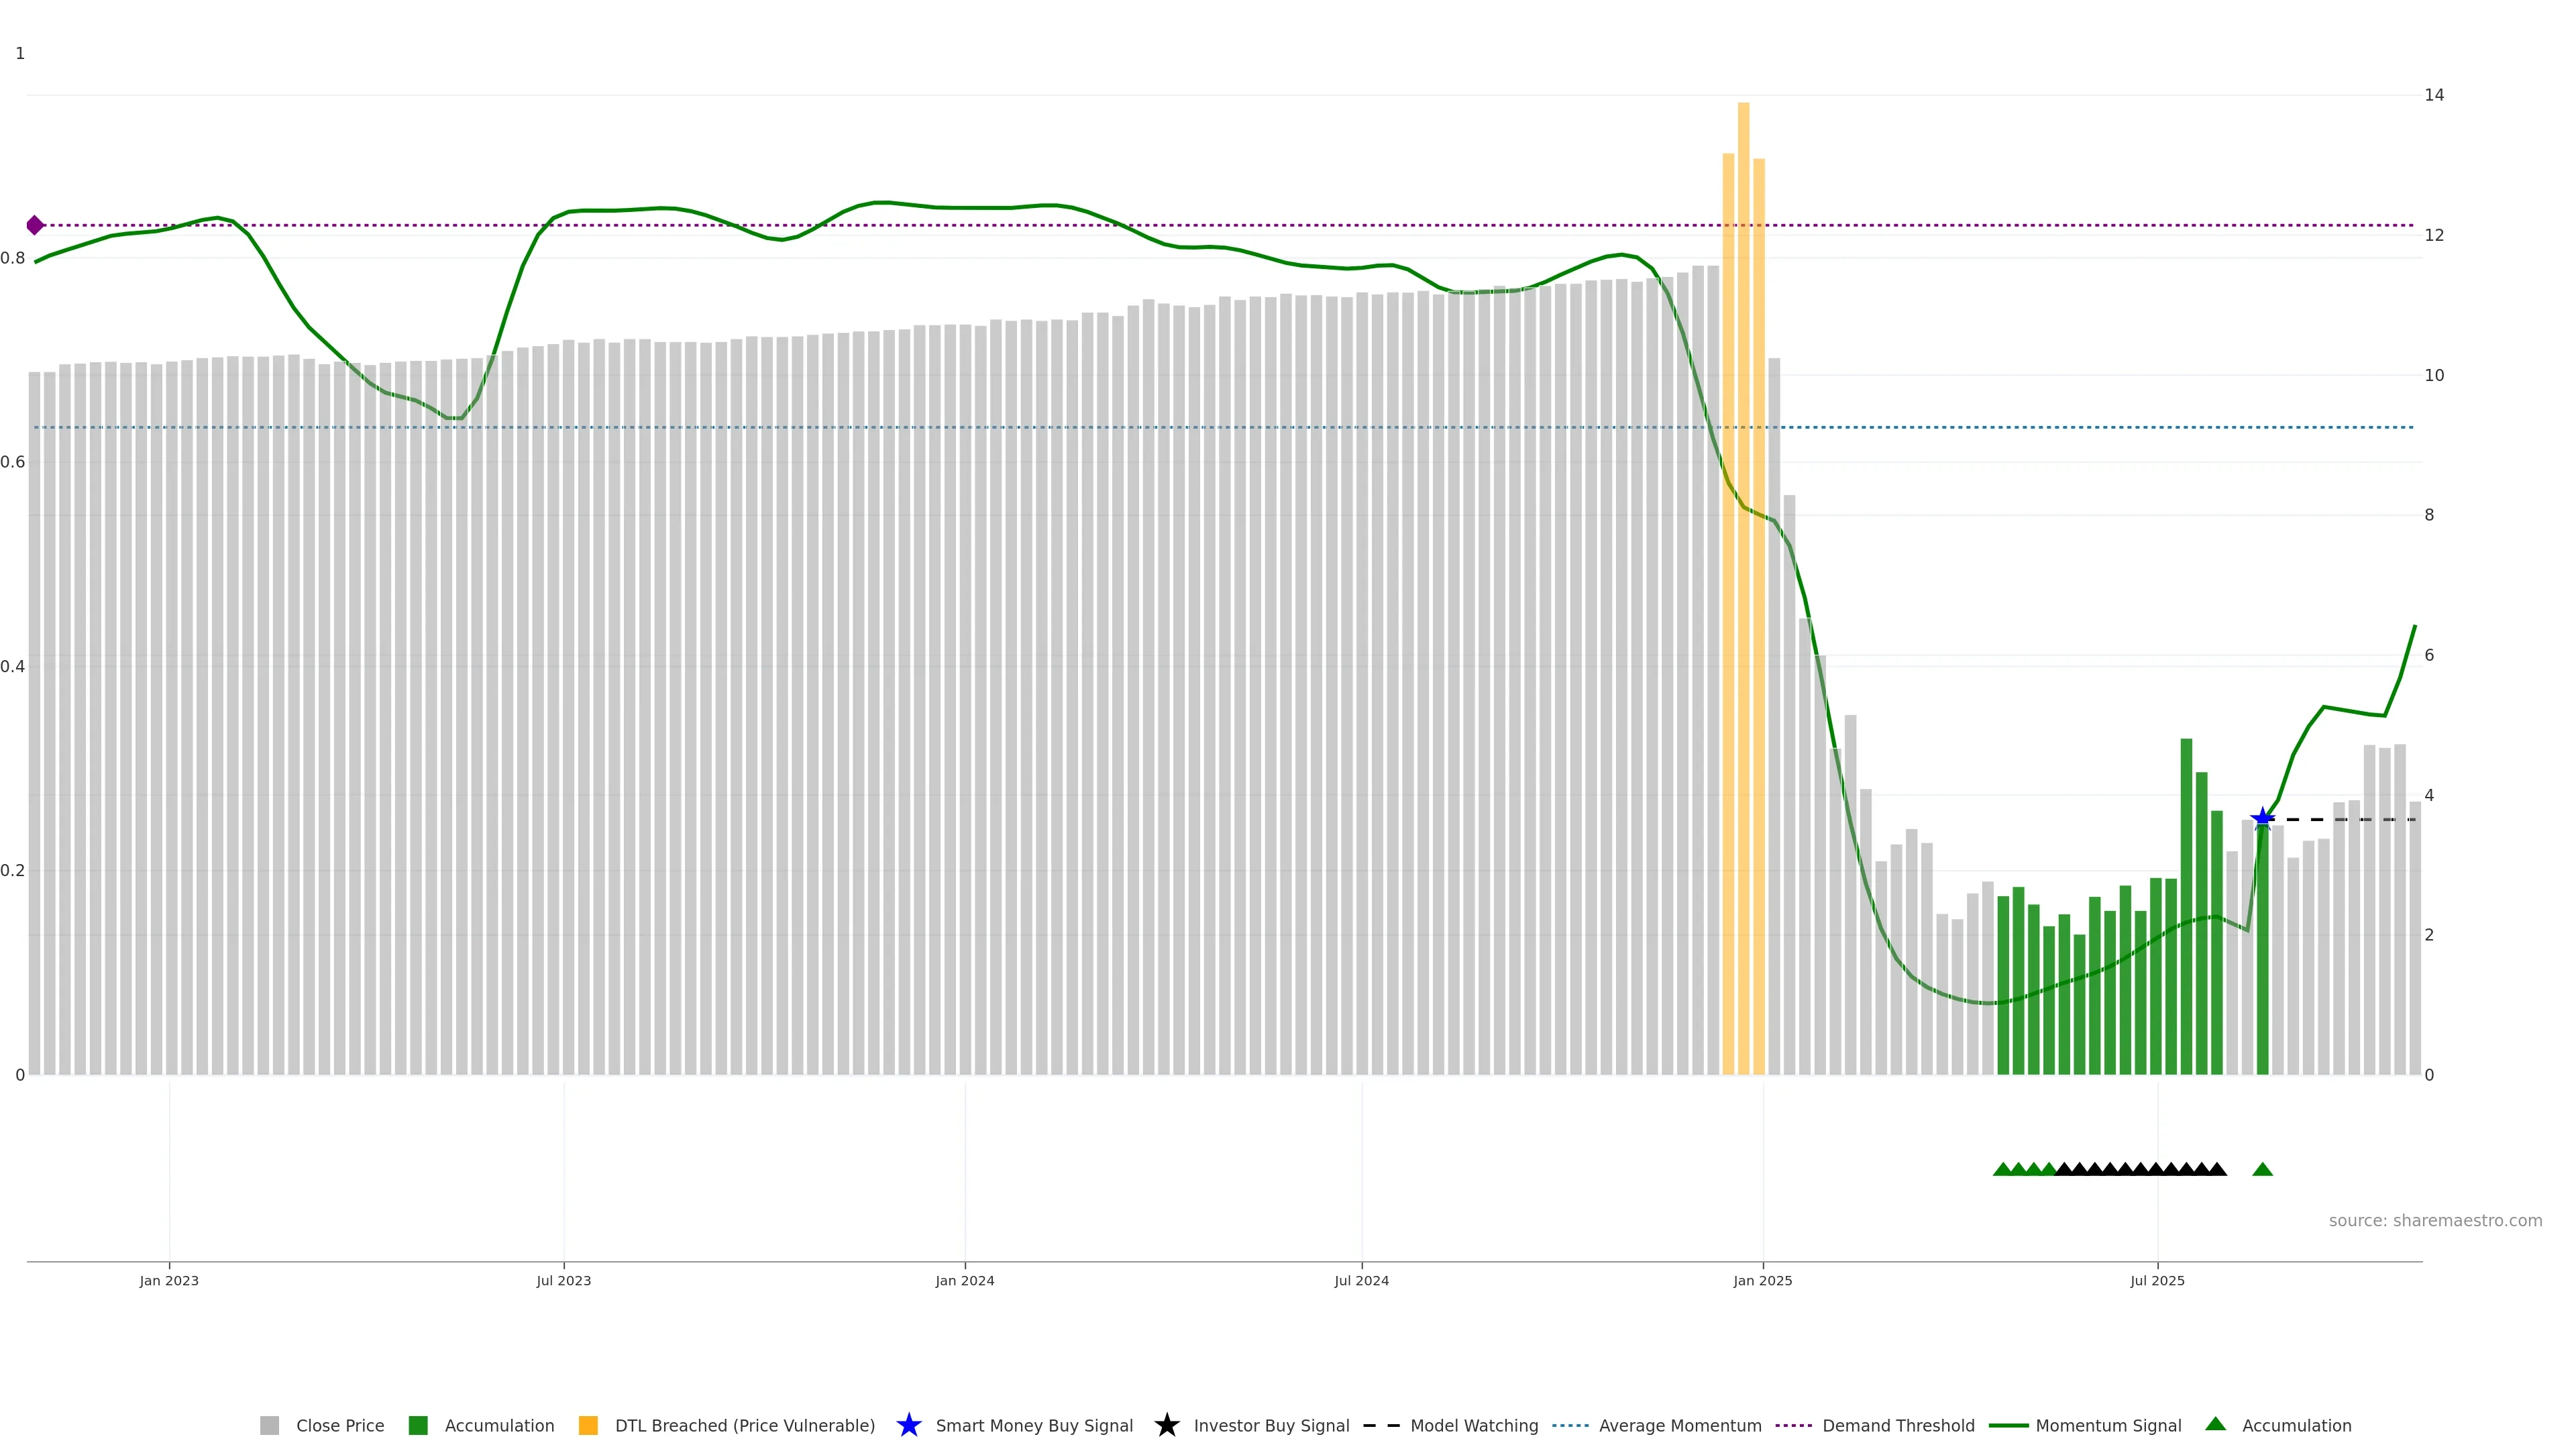This screenshot has width=2576, height=1449.
Task: Click the orange DTL Breached legend square
Action: pyautogui.click(x=588, y=1425)
